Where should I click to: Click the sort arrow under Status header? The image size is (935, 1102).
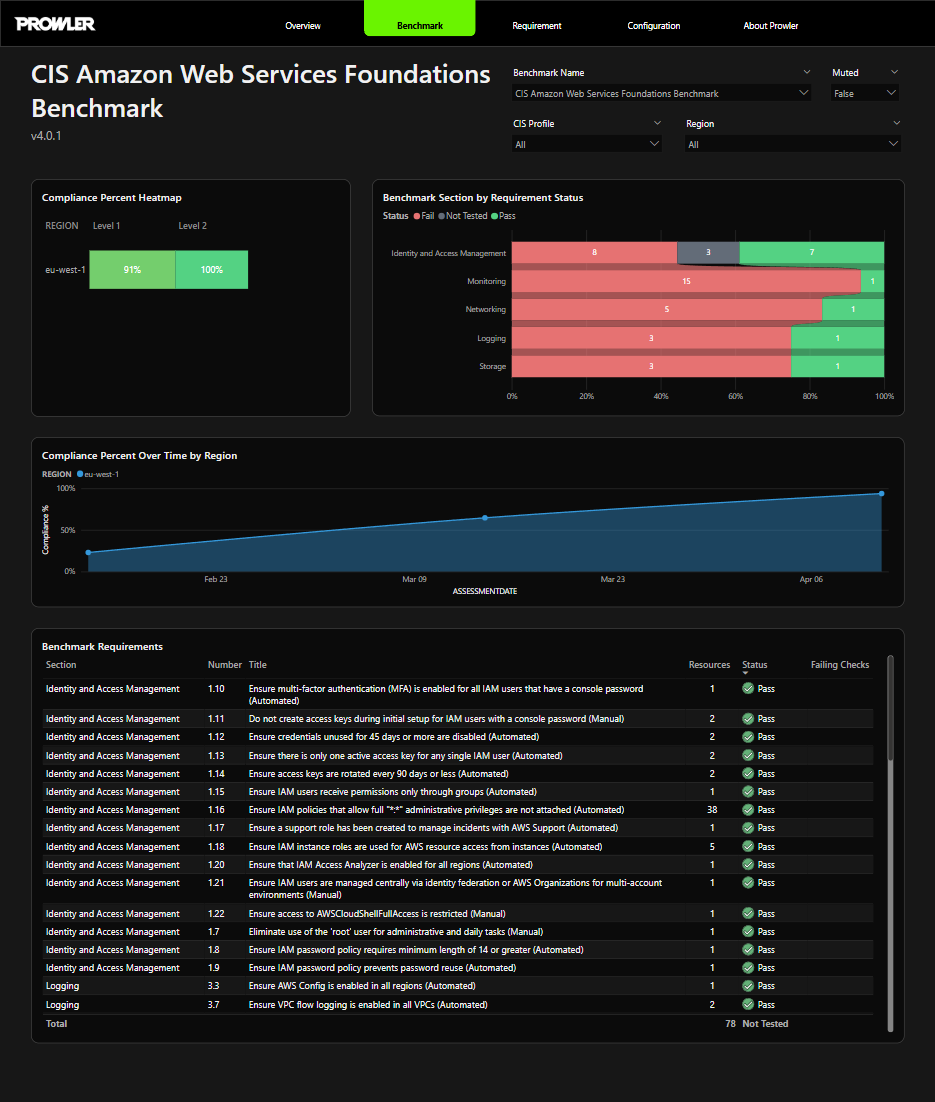[x=745, y=673]
